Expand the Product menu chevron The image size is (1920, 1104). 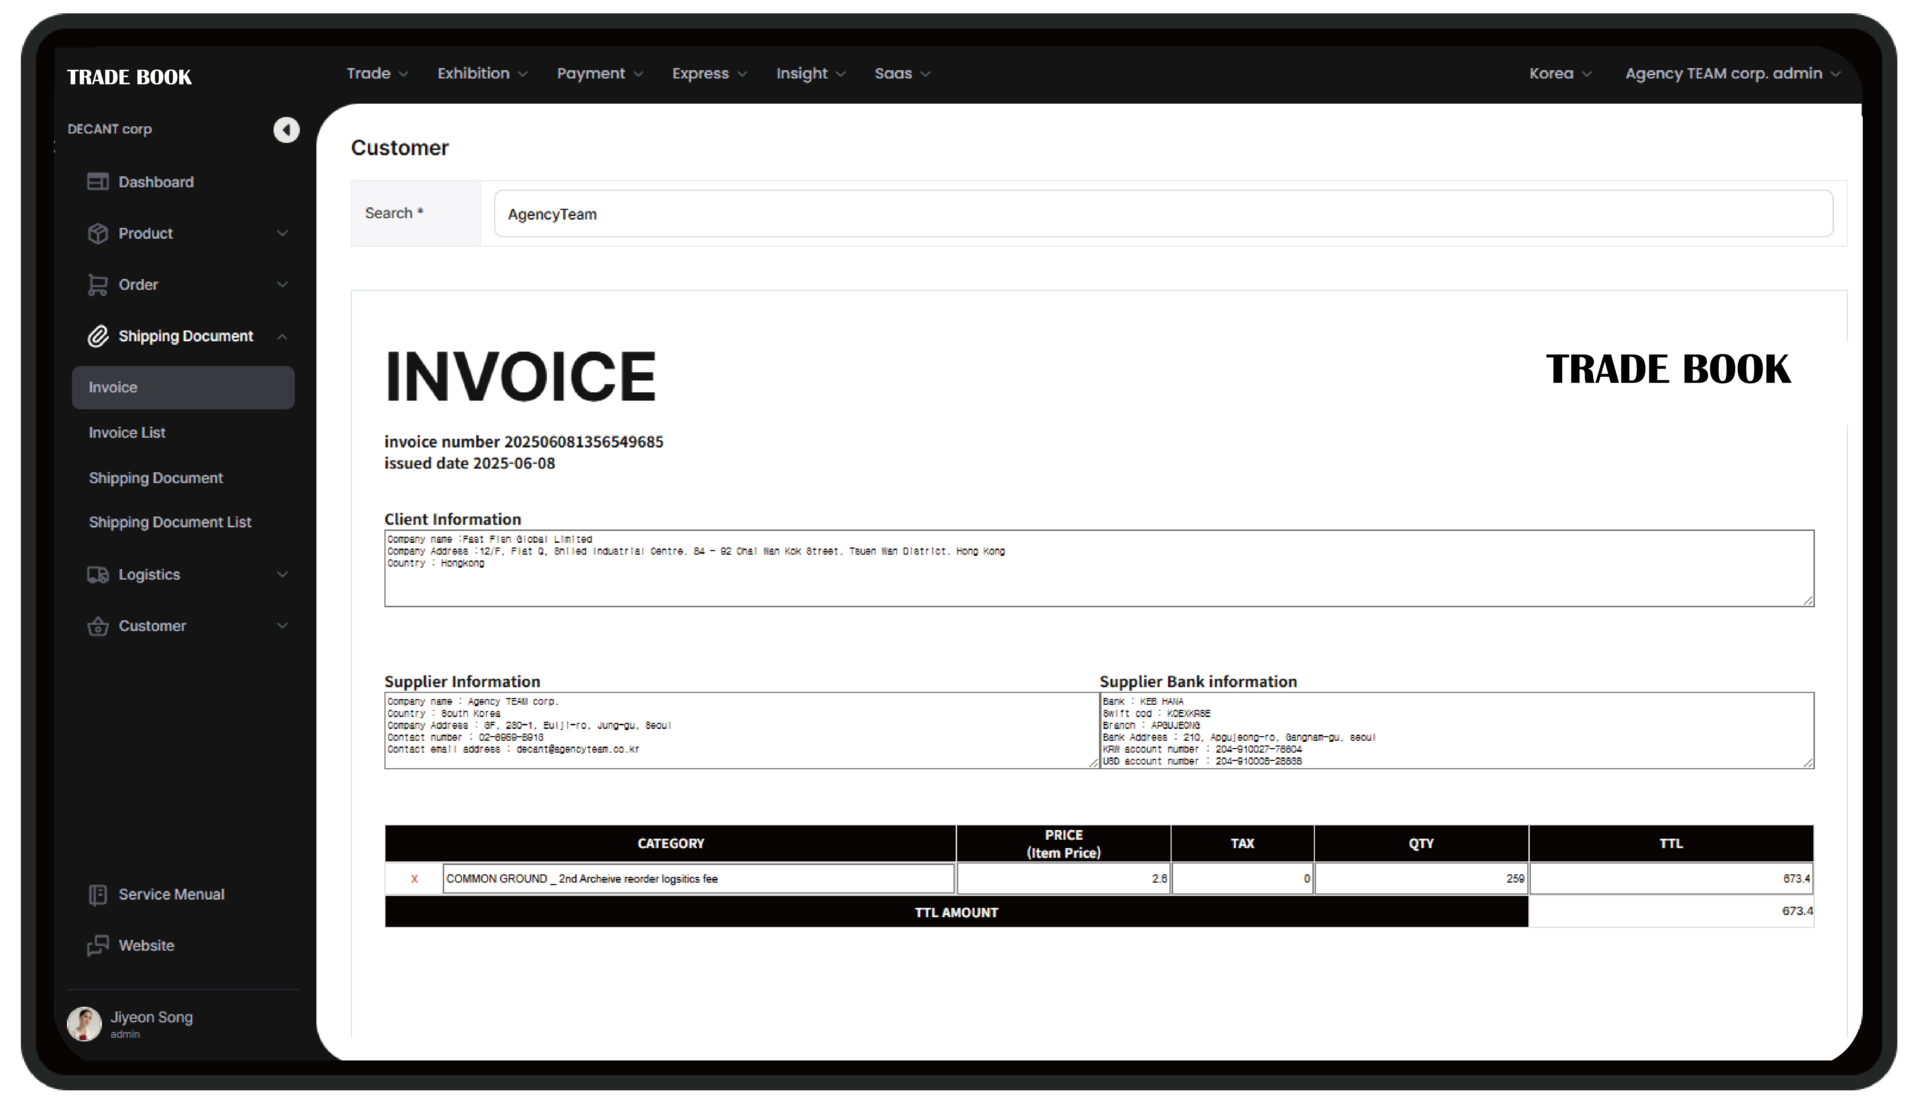coord(282,233)
